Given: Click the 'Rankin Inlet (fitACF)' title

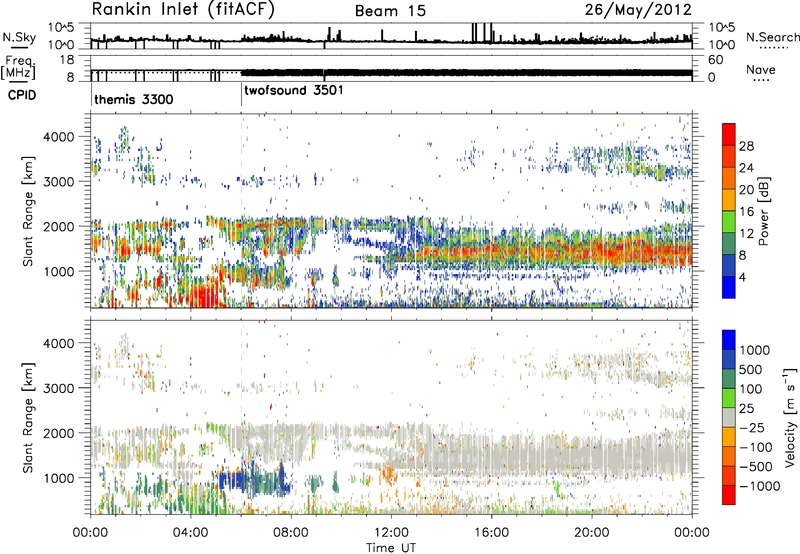Looking at the screenshot, I should (x=183, y=9).
